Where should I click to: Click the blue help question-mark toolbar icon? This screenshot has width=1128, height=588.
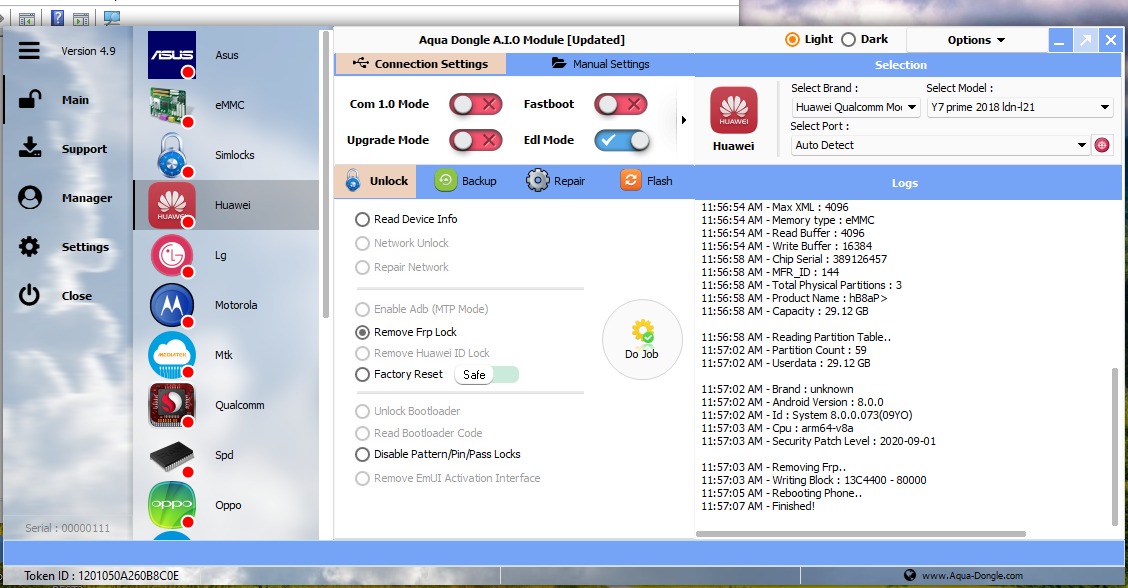coord(58,18)
